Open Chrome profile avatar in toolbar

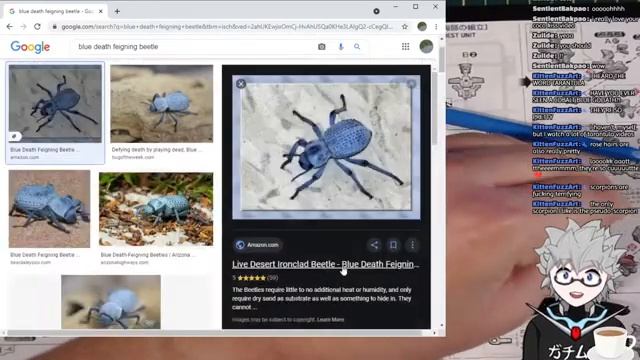tap(422, 27)
